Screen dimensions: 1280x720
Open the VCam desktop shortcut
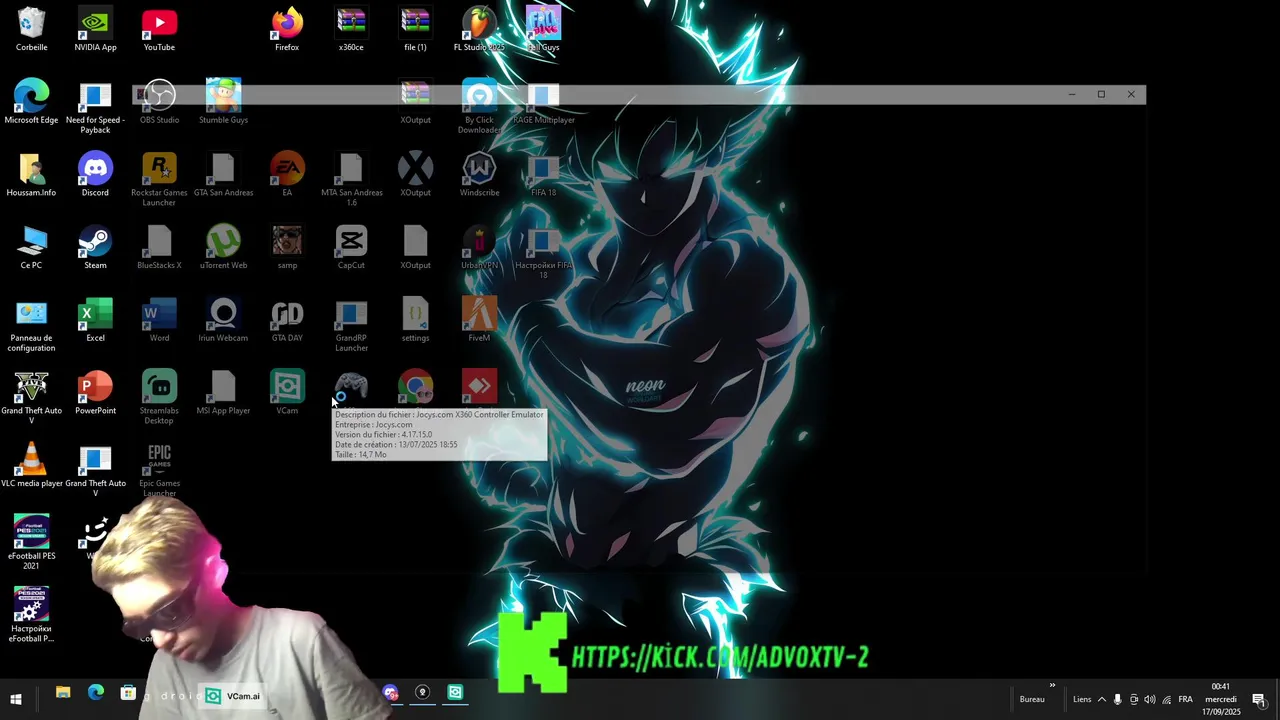click(287, 394)
